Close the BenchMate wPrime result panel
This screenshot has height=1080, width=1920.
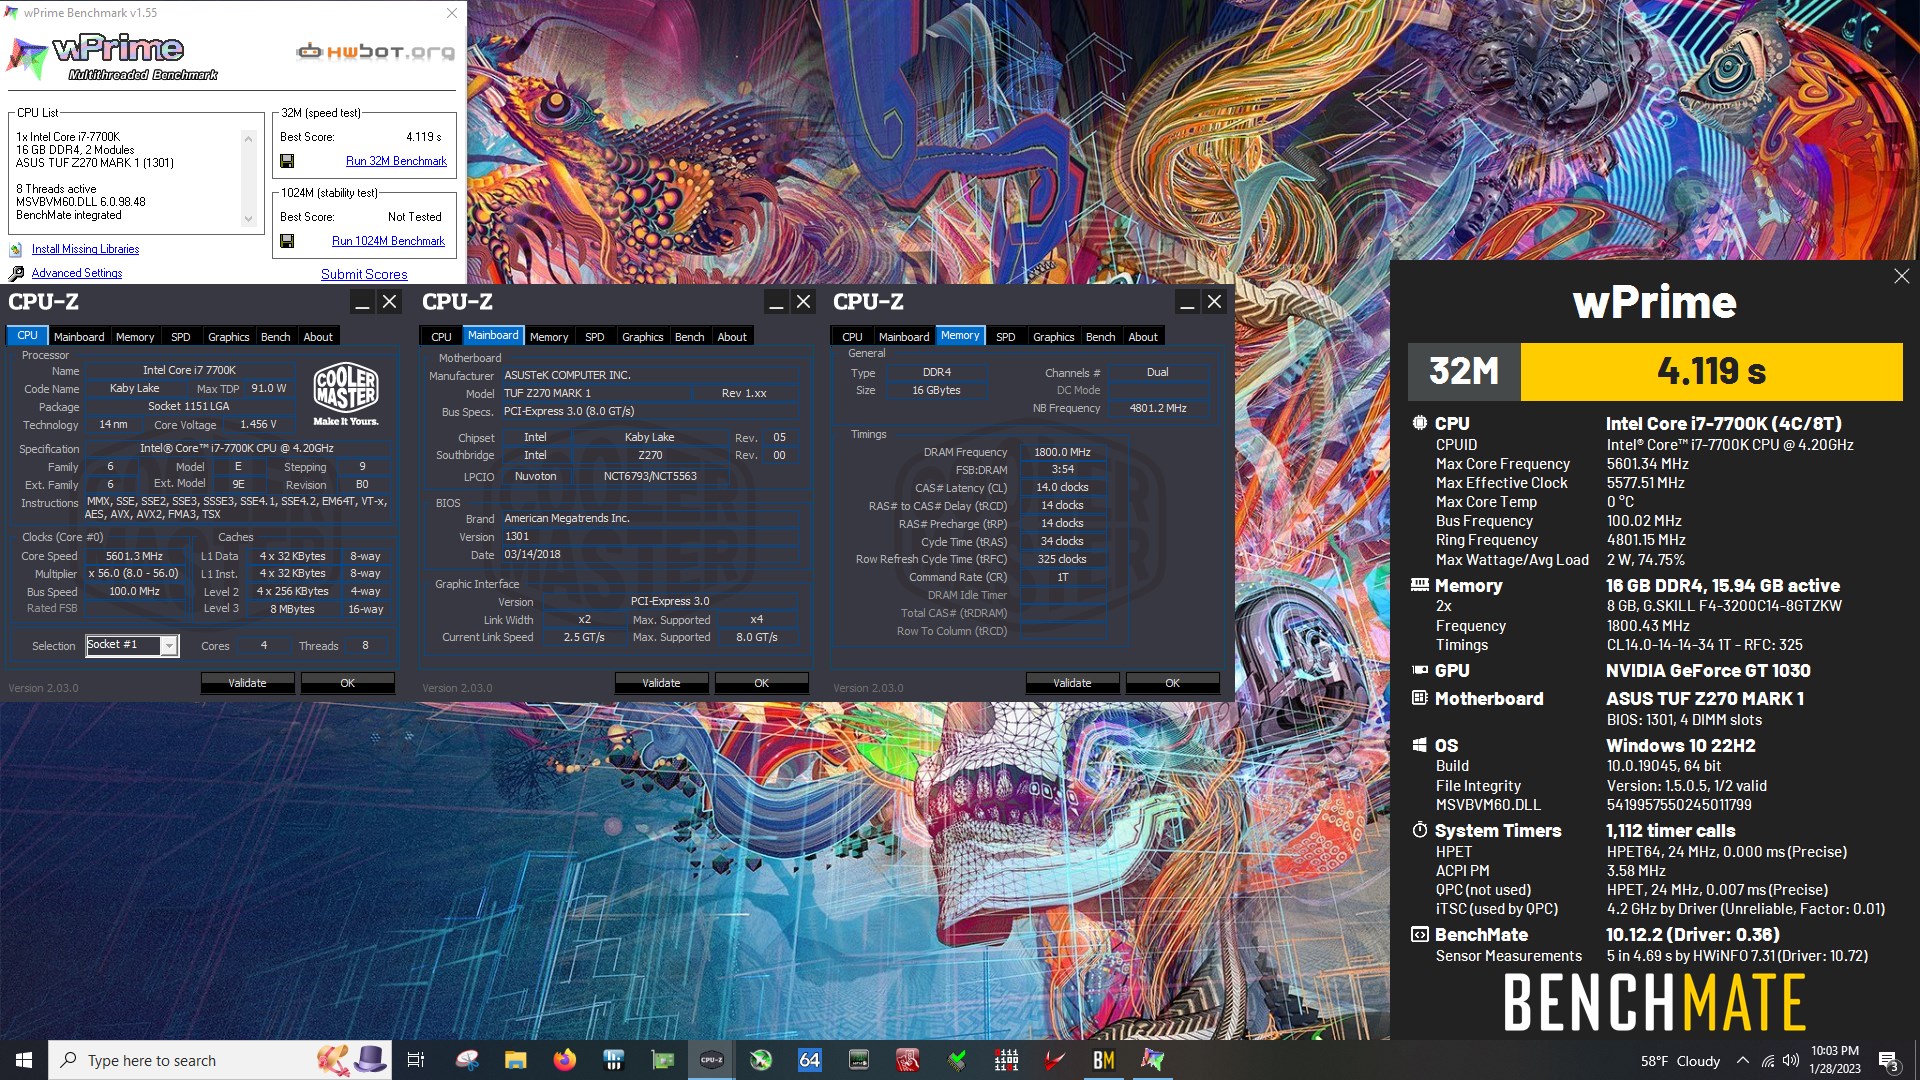coord(1901,276)
